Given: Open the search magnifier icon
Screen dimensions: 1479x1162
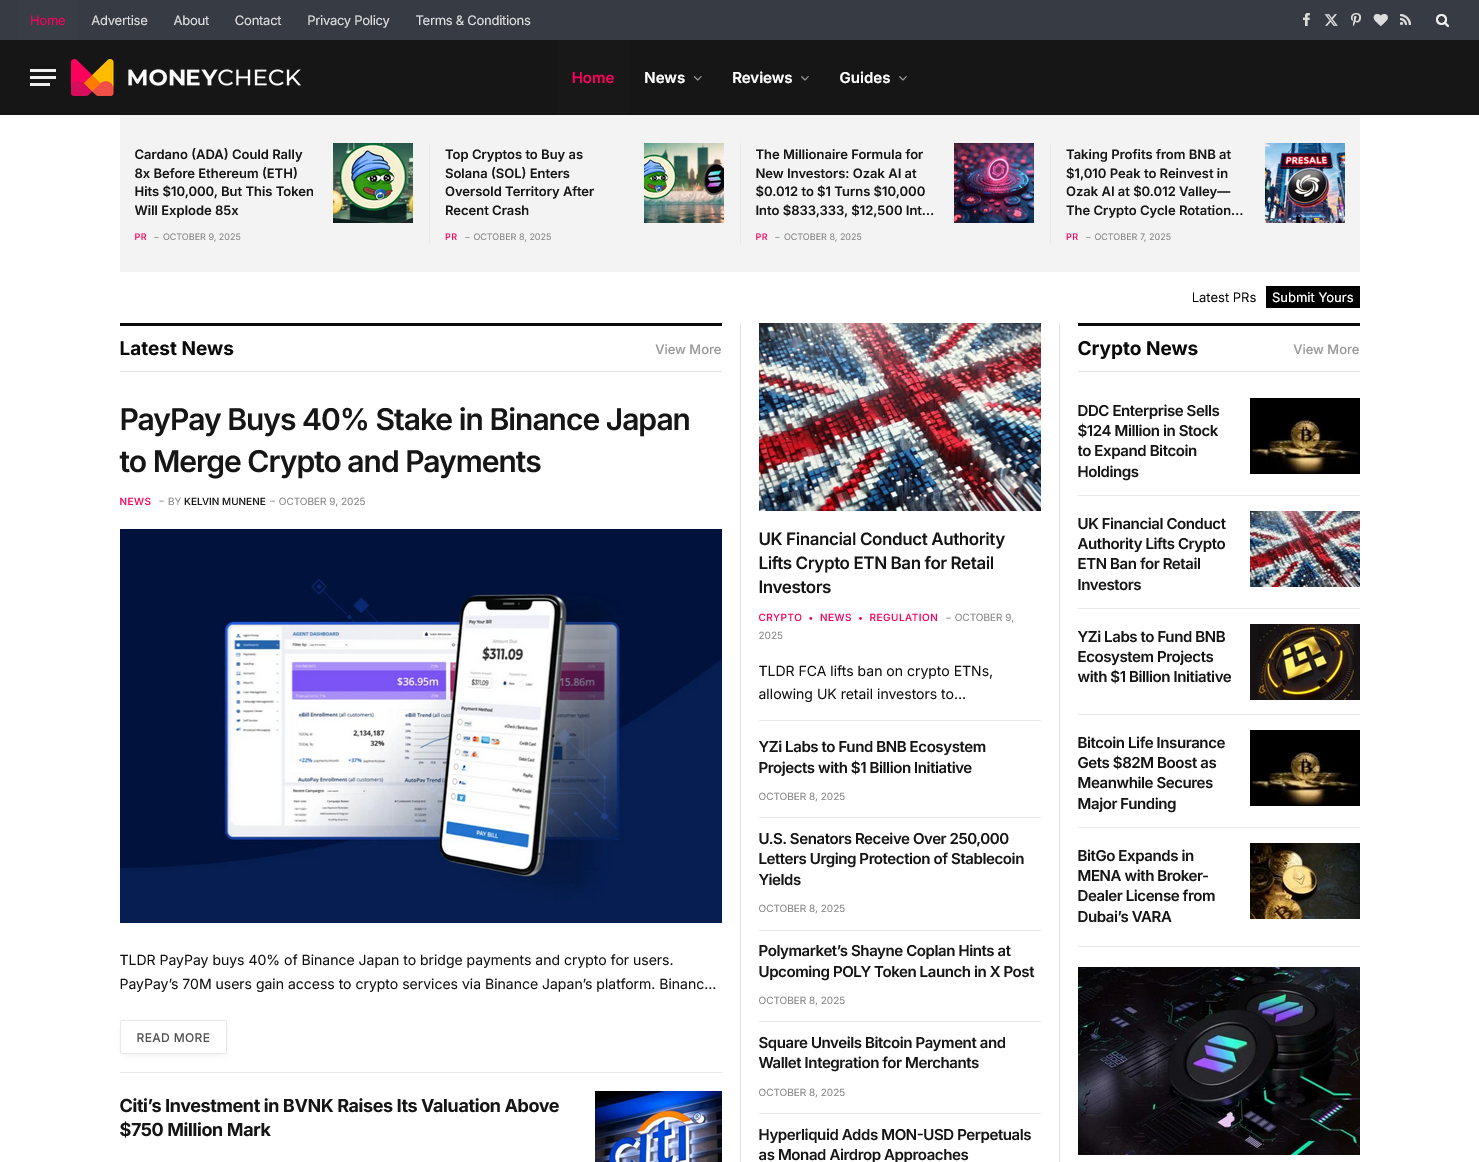Looking at the screenshot, I should 1442,20.
